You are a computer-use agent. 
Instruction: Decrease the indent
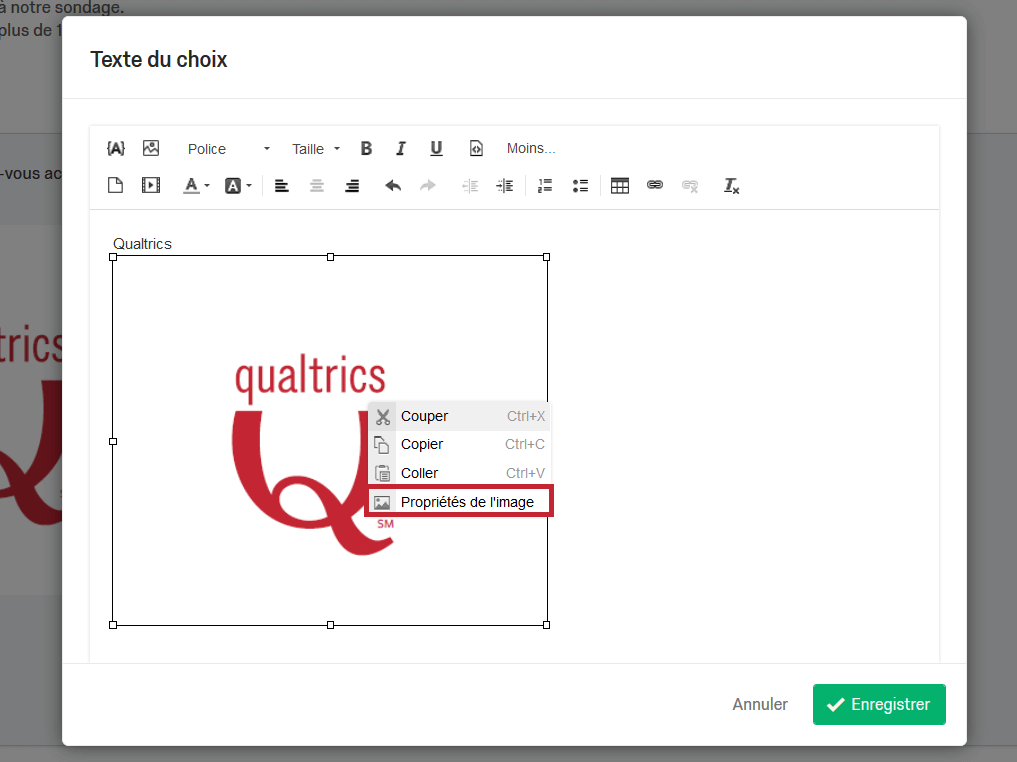pyautogui.click(x=470, y=186)
